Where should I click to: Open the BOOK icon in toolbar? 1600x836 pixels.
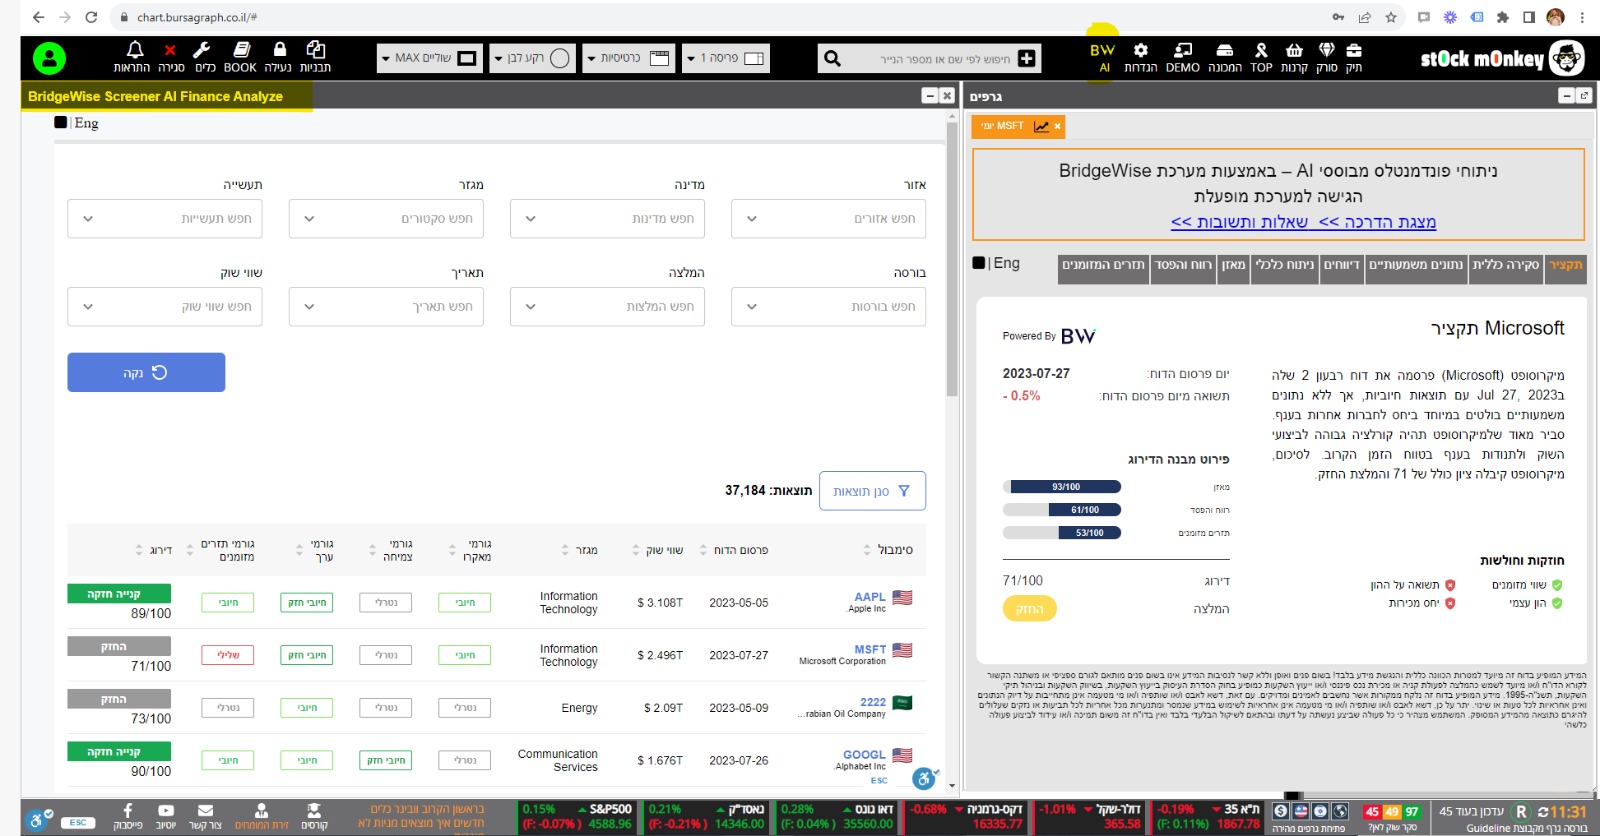240,51
